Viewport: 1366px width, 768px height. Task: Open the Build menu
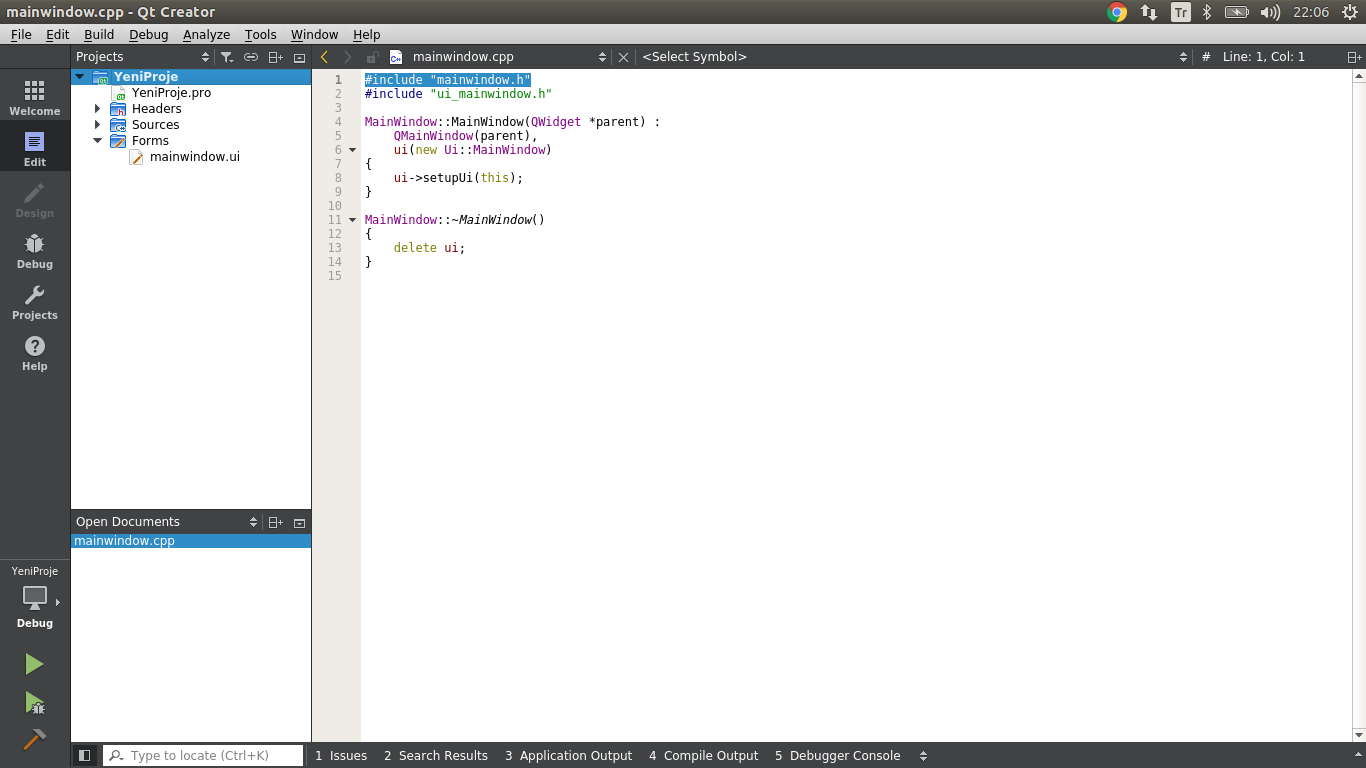[x=99, y=34]
